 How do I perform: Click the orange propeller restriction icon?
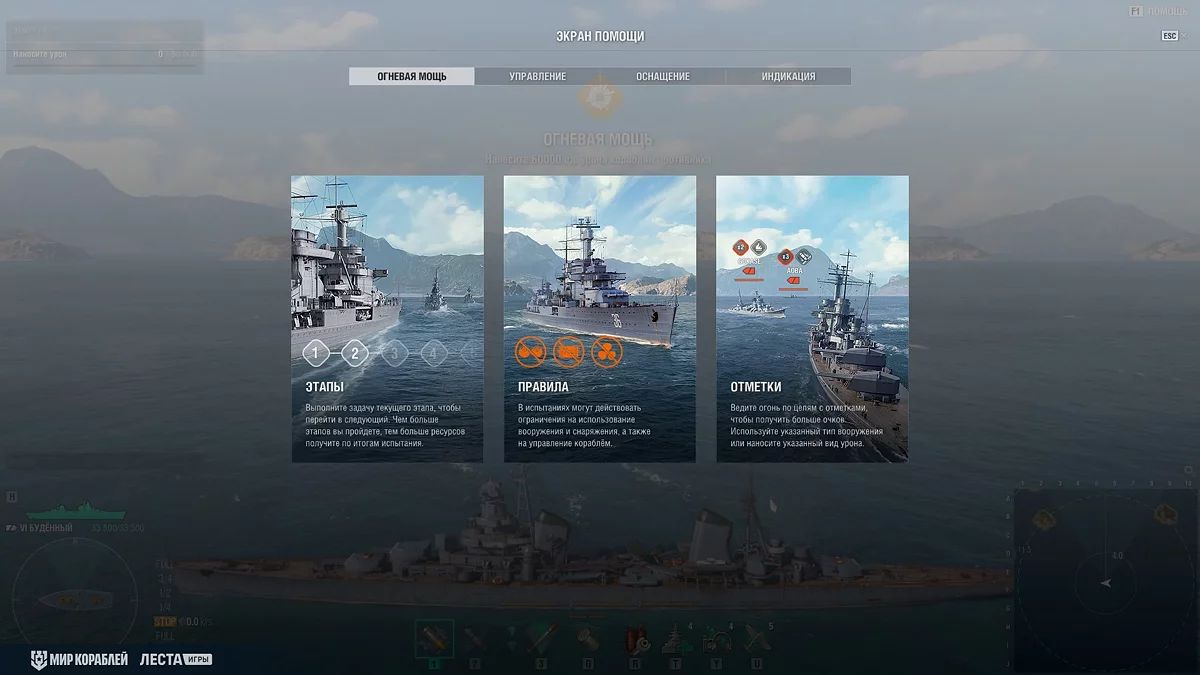607,351
